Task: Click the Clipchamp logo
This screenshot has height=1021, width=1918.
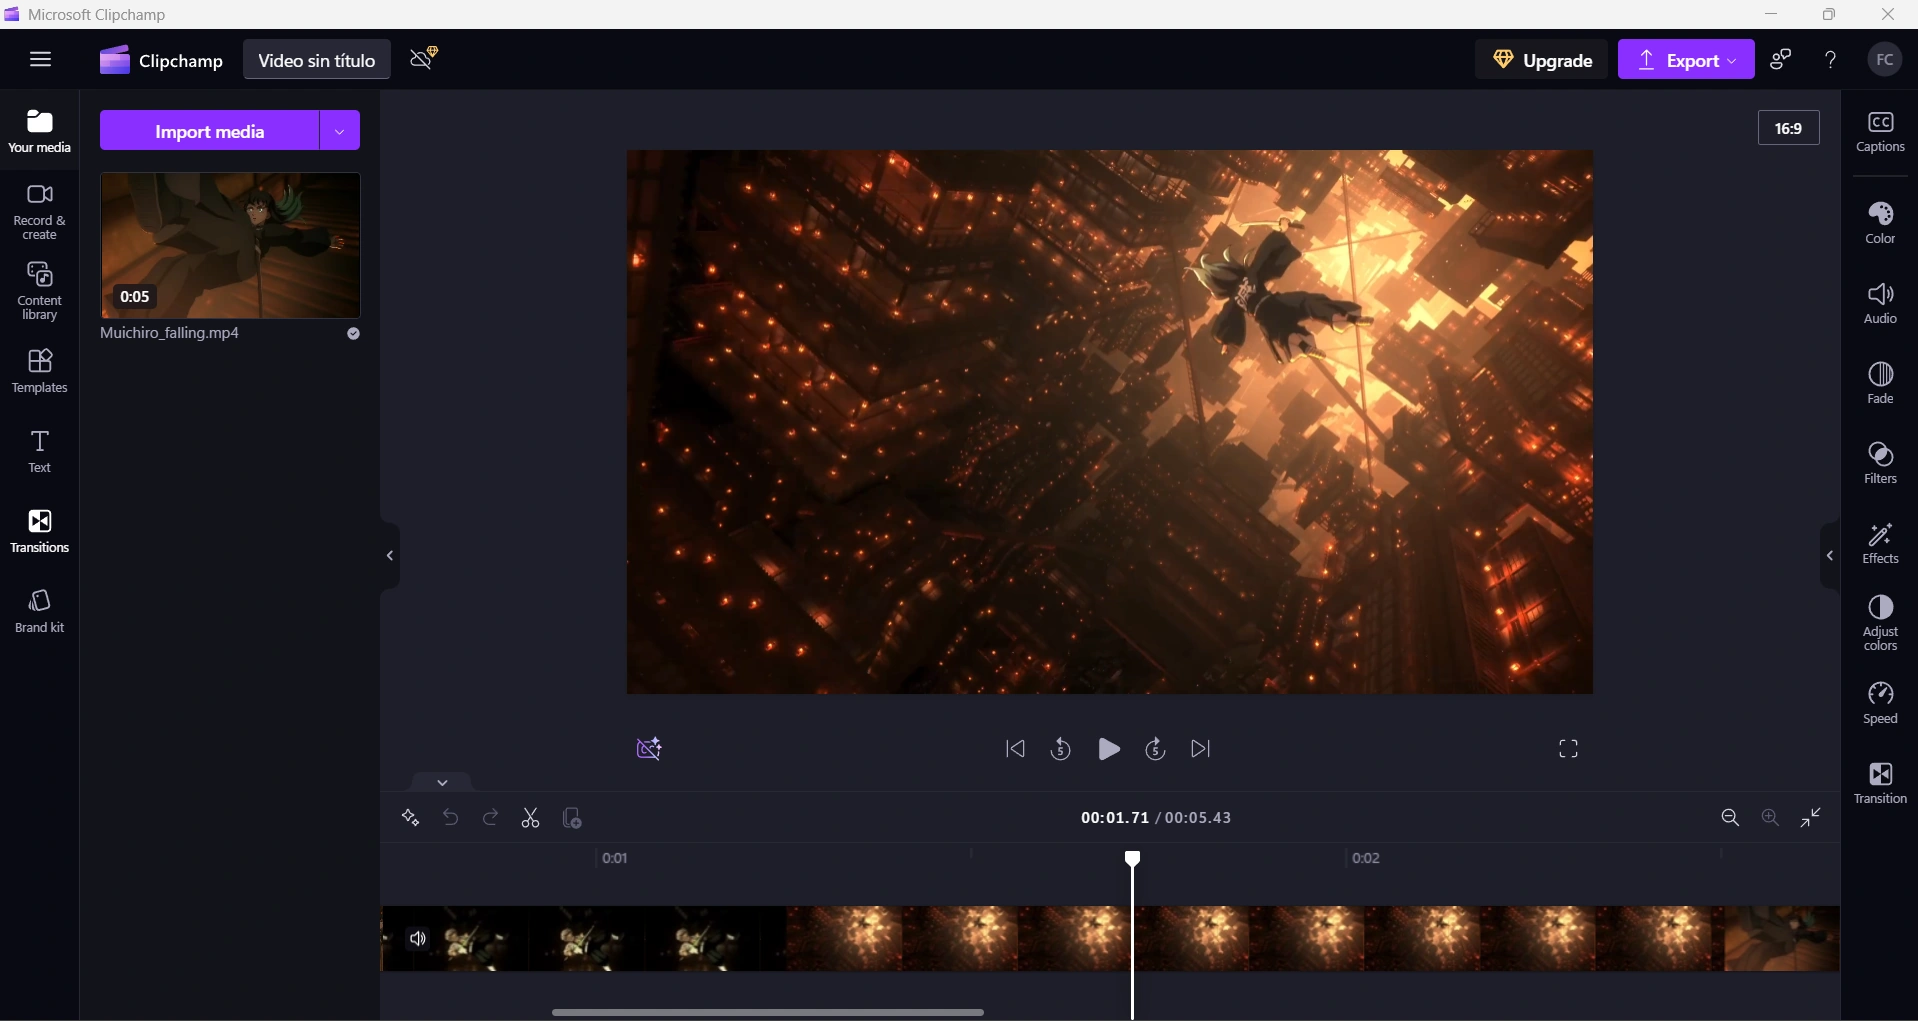Action: [x=161, y=60]
